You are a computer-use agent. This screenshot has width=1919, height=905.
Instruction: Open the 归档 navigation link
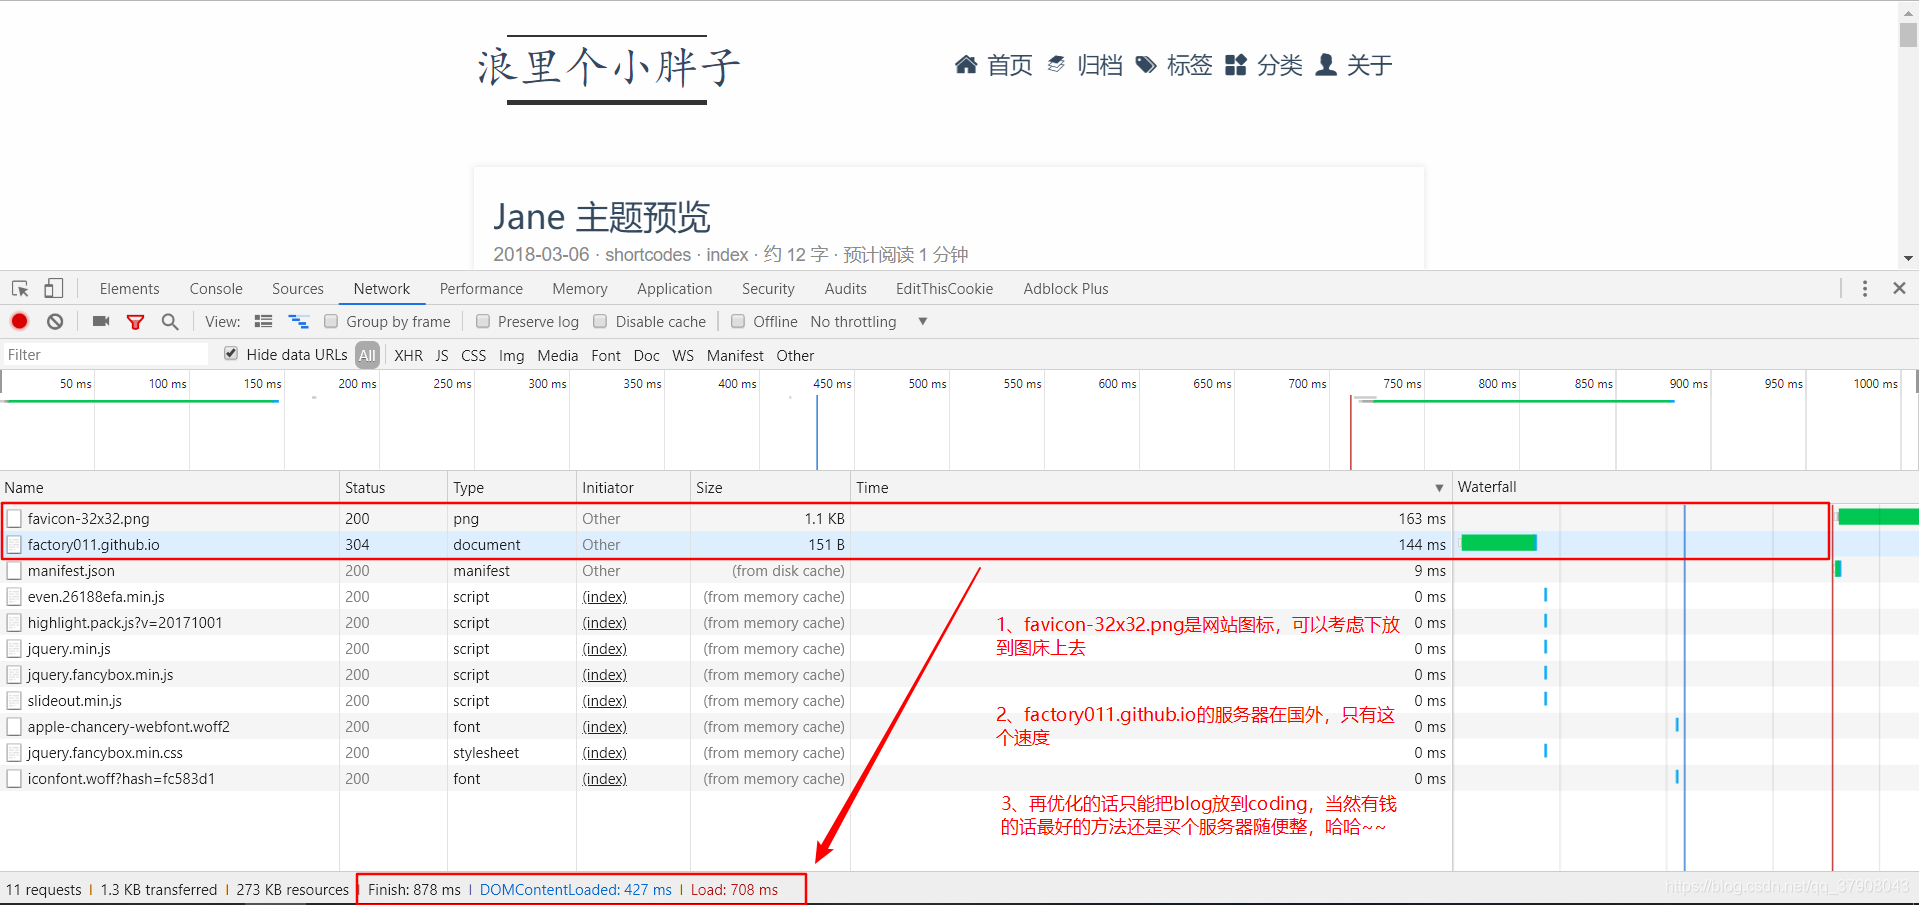point(1100,65)
